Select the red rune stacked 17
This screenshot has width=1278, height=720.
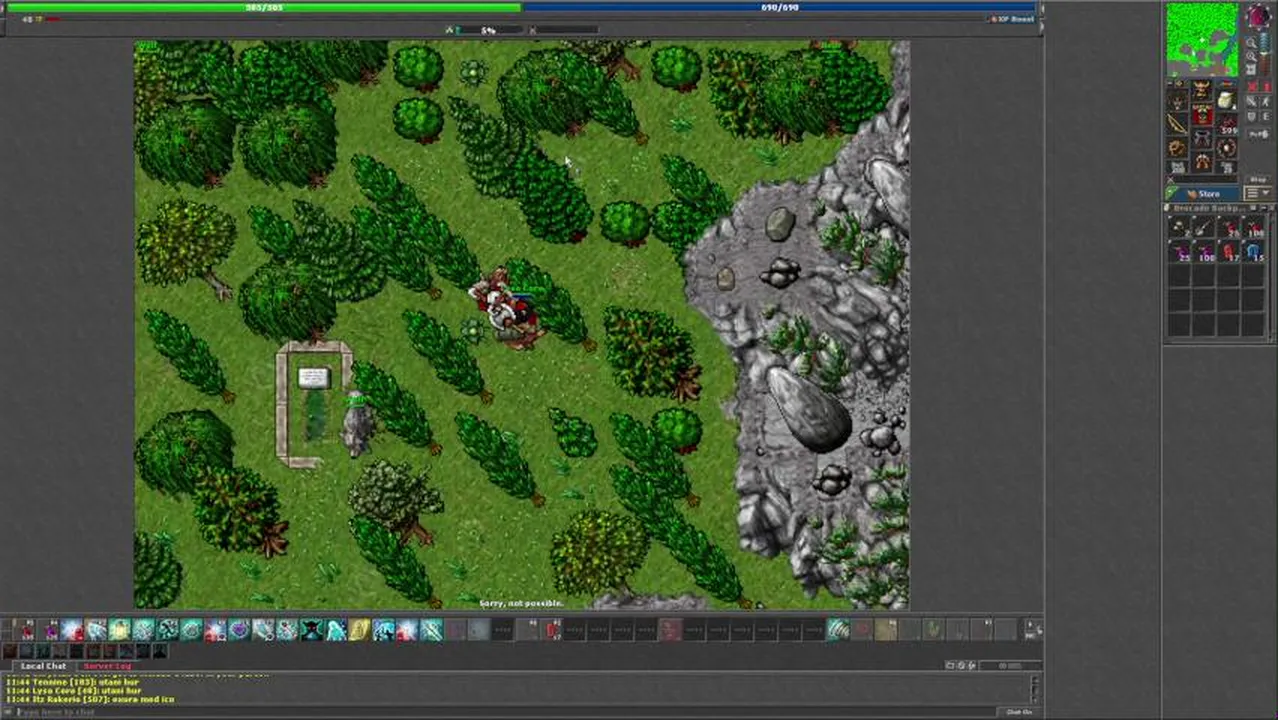pyautogui.click(x=1231, y=251)
